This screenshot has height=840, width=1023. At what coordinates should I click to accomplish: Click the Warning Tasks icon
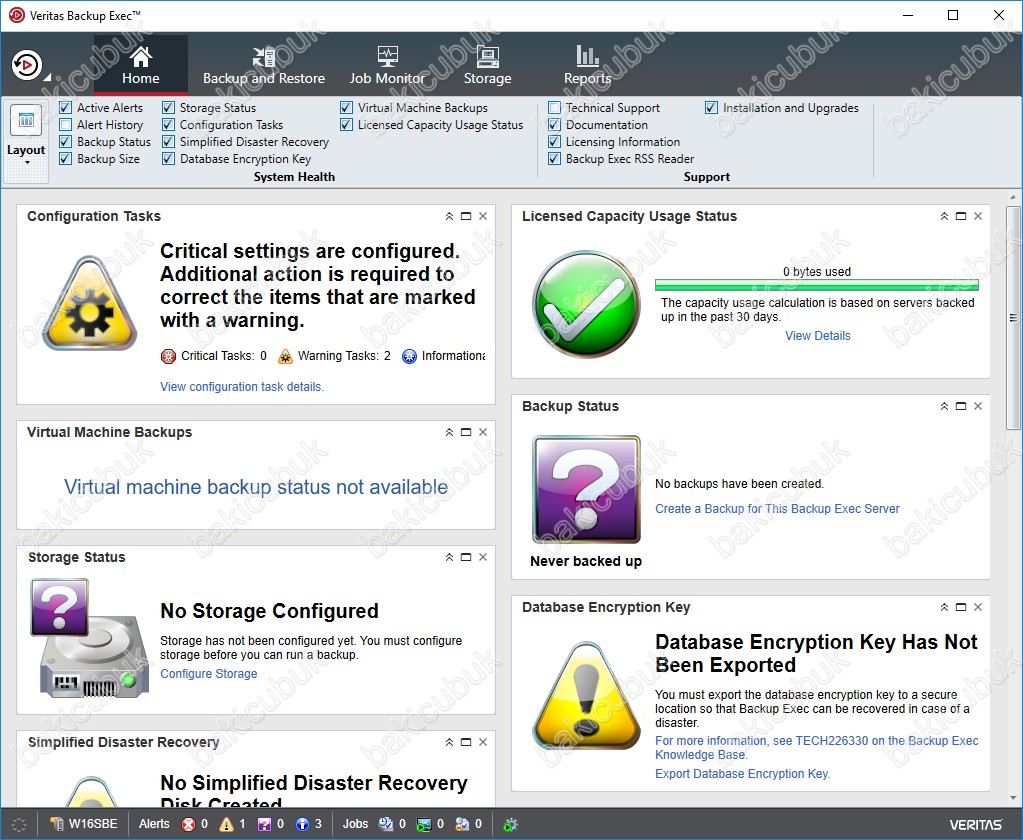pyautogui.click(x=285, y=356)
